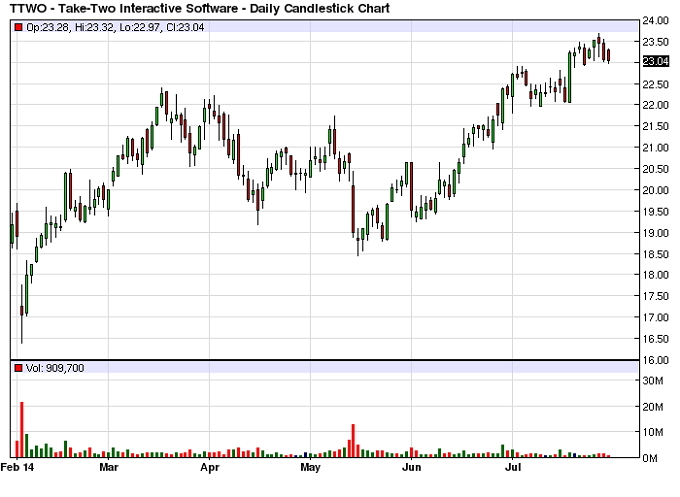The image size is (680, 497).
Task: Click the 19.00 price axis label
Action: point(655,233)
